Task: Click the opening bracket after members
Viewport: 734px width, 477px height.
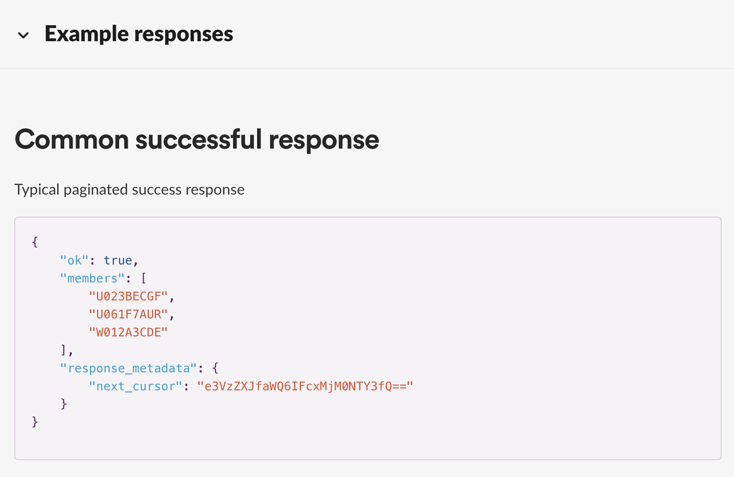Action: [x=144, y=278]
